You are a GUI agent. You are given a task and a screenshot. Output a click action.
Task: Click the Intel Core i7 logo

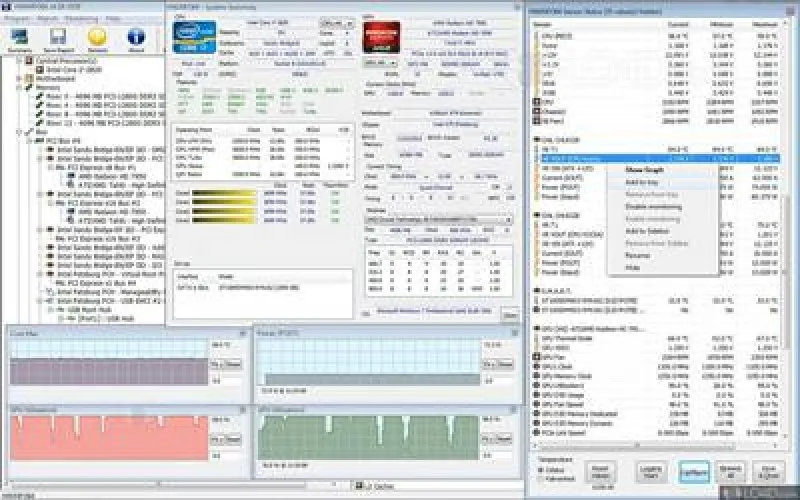coord(194,37)
